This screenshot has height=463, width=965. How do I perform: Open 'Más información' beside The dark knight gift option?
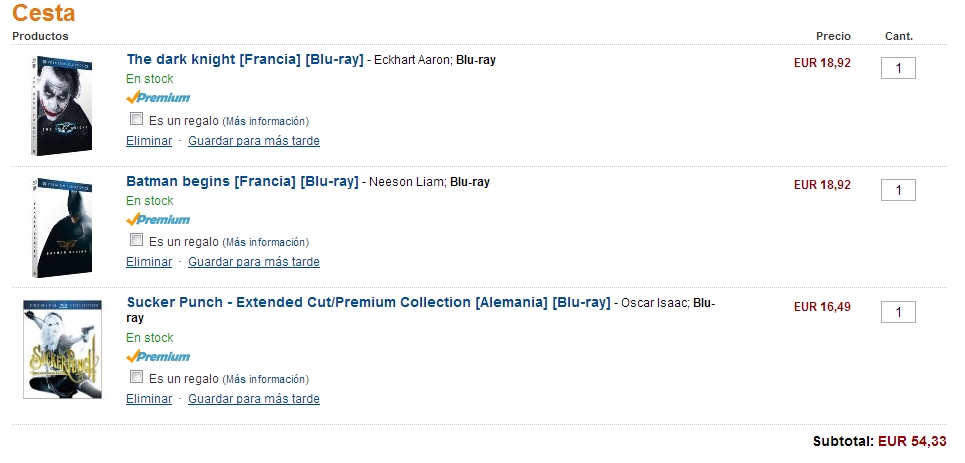coord(265,121)
